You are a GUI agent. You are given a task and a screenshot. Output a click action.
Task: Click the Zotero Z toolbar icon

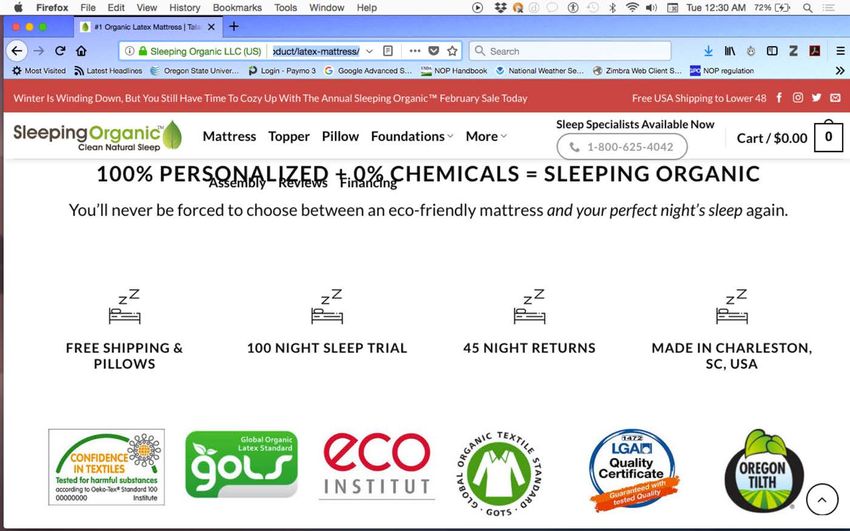(793, 51)
